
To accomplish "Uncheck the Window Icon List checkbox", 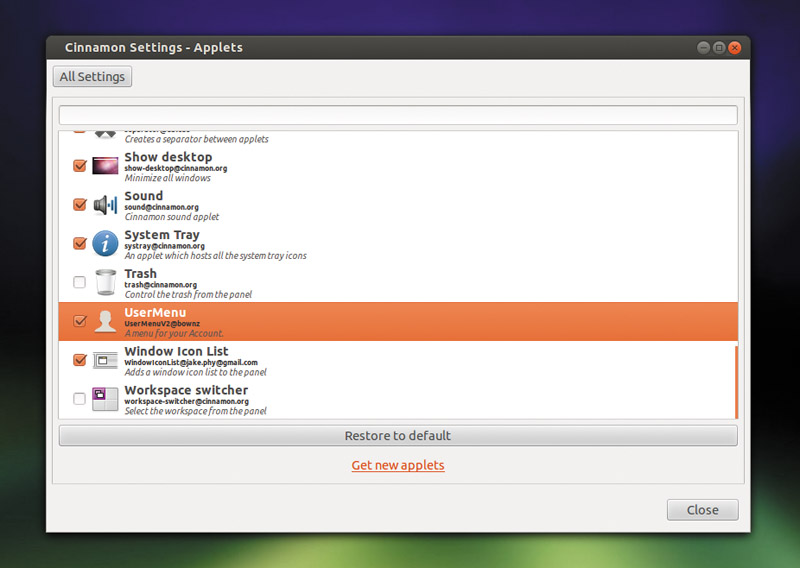I will [80, 360].
